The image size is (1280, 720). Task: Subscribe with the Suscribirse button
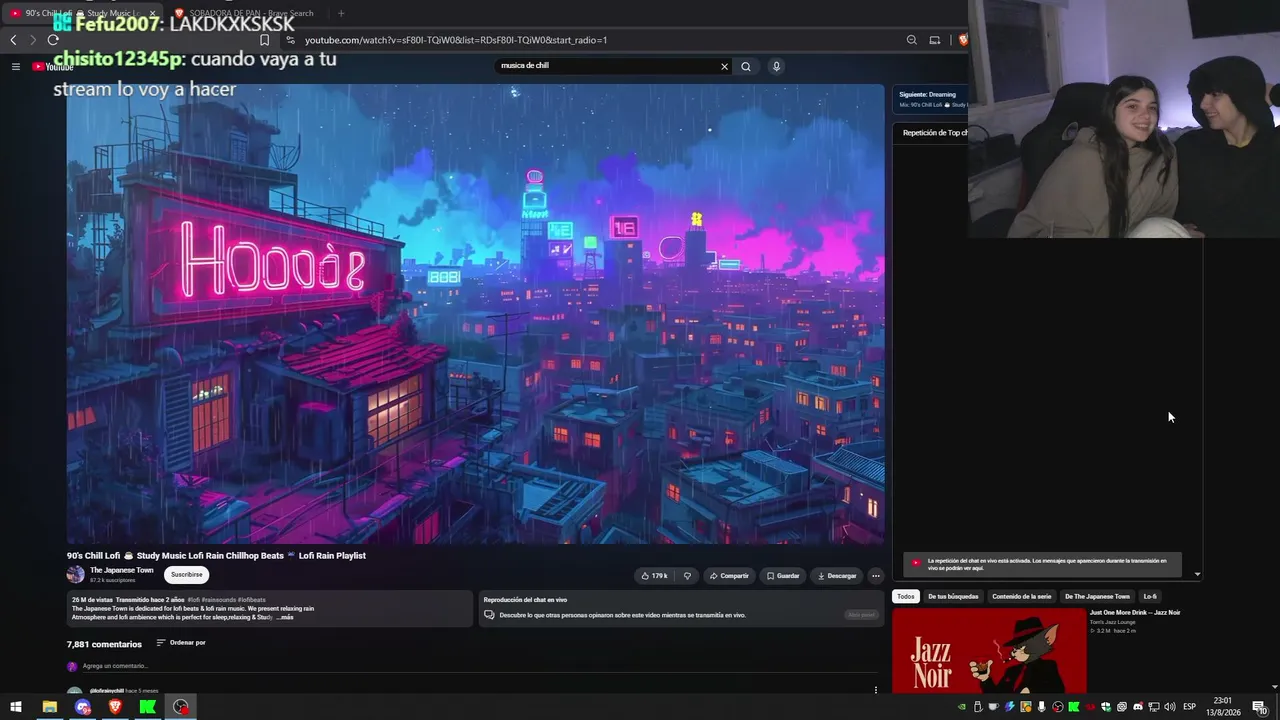click(186, 575)
